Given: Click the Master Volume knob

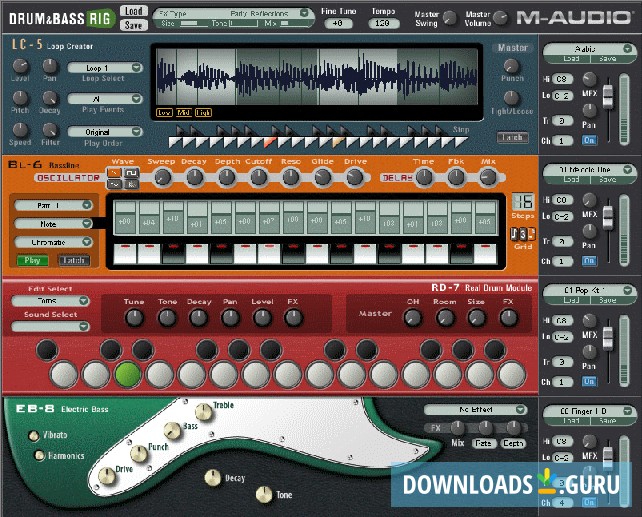Looking at the screenshot, I should pyautogui.click(x=500, y=18).
